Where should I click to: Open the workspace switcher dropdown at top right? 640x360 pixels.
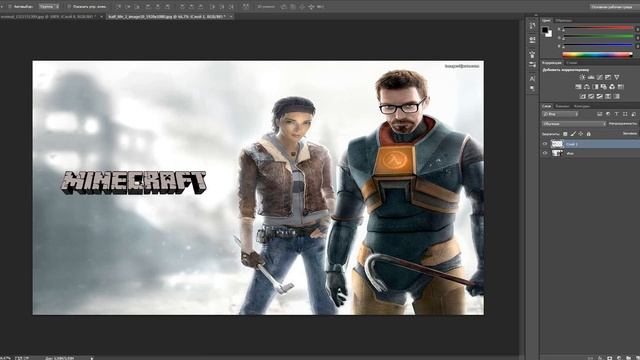point(614,7)
